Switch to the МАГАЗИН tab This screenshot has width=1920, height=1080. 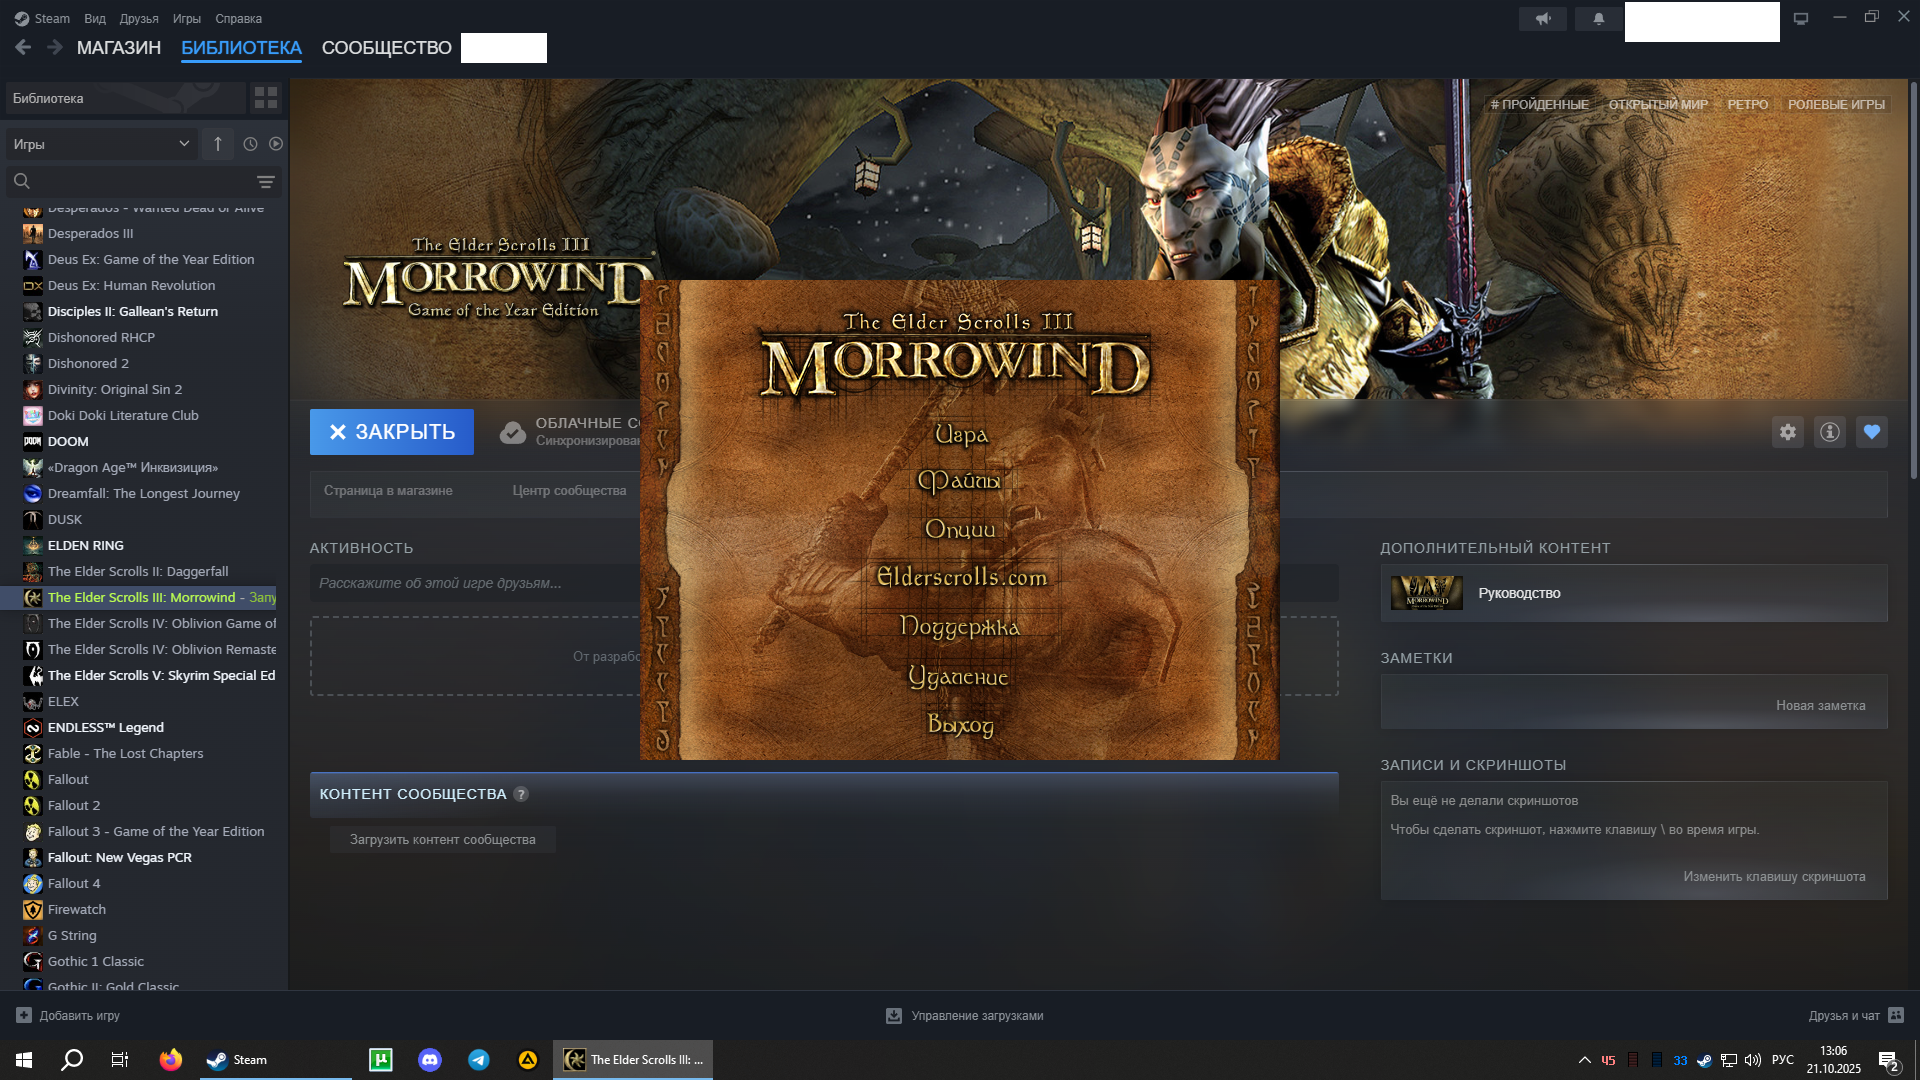tap(118, 48)
